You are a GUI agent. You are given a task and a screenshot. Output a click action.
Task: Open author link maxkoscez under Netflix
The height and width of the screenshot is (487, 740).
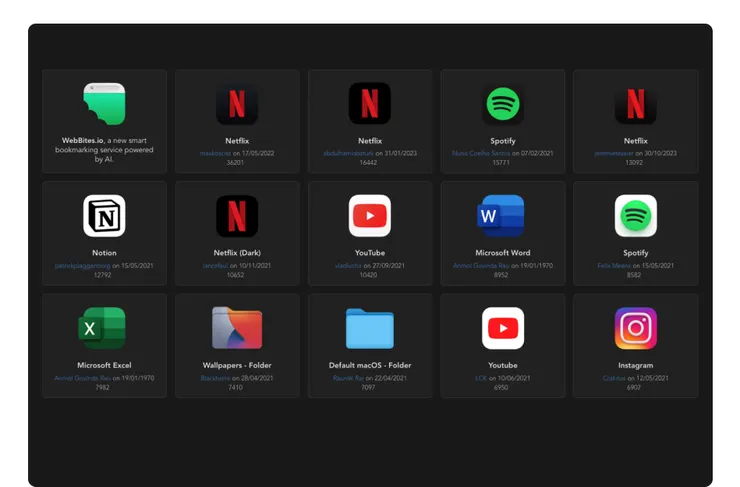pyautogui.click(x=215, y=153)
